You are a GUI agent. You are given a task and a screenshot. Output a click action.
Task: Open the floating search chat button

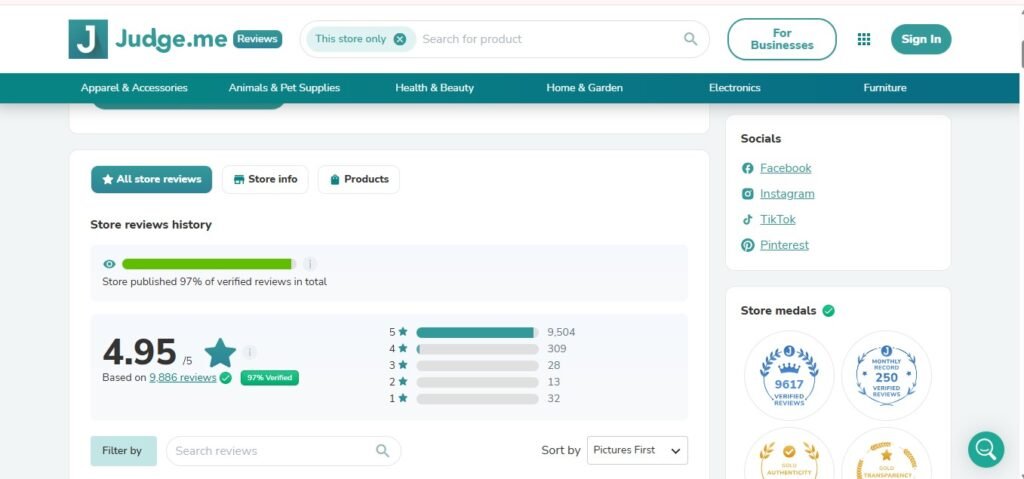tap(985, 449)
